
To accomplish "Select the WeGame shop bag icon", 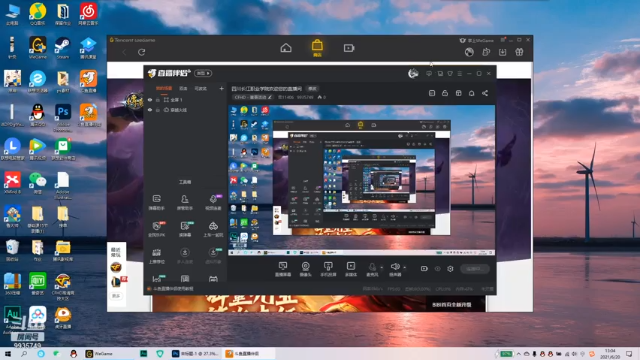I will (317, 47).
